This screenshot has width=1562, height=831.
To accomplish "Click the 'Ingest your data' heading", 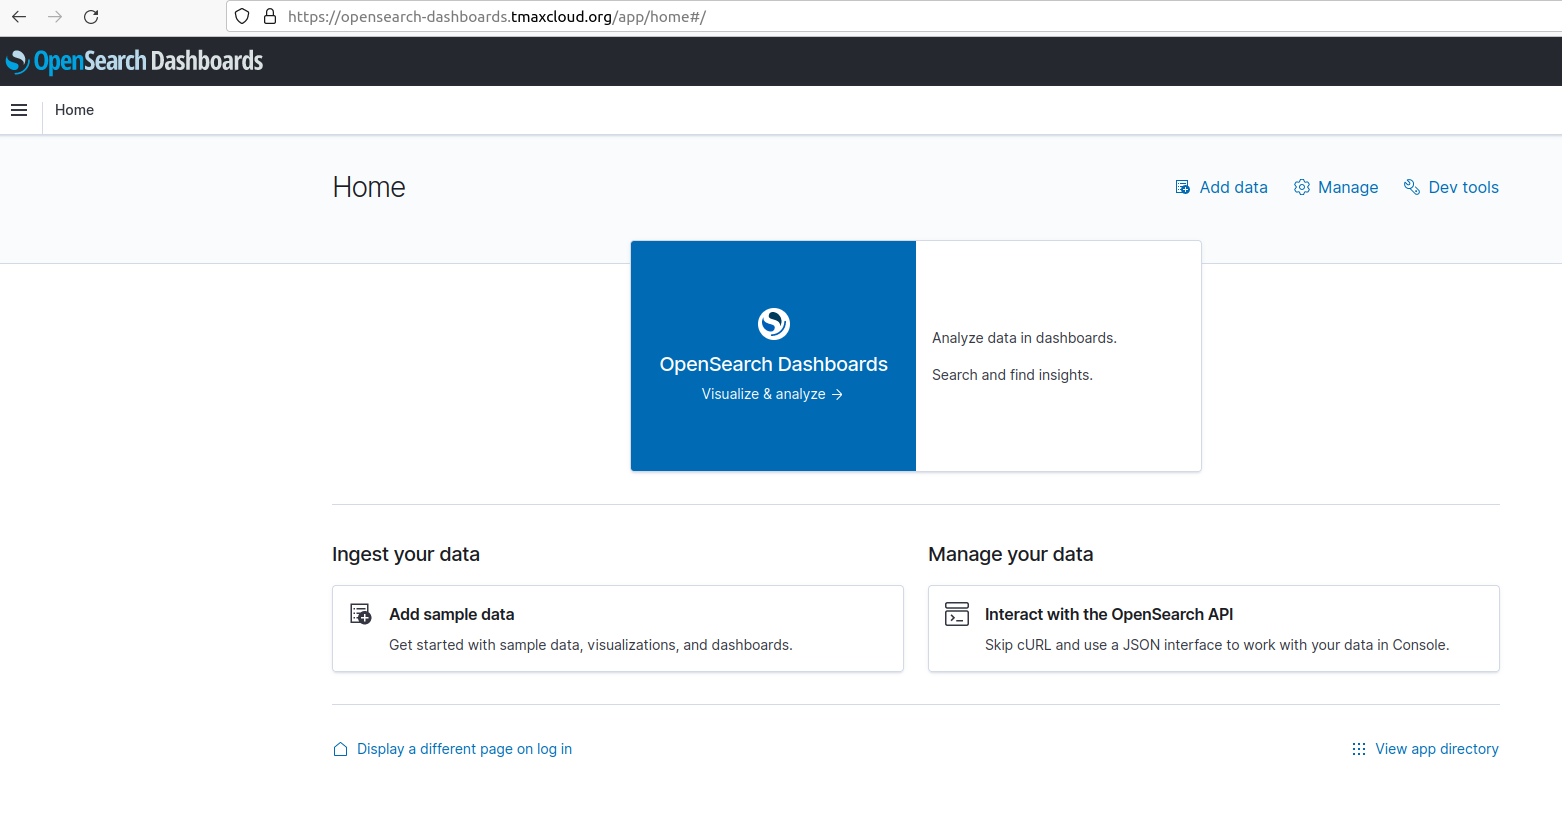I will pyautogui.click(x=406, y=554).
